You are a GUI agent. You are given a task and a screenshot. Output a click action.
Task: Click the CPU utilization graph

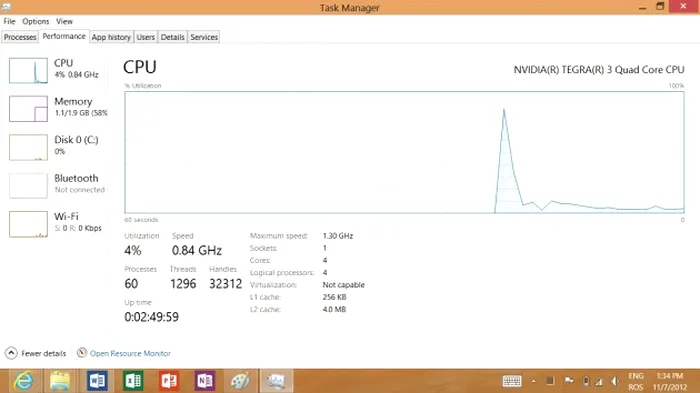click(x=404, y=152)
